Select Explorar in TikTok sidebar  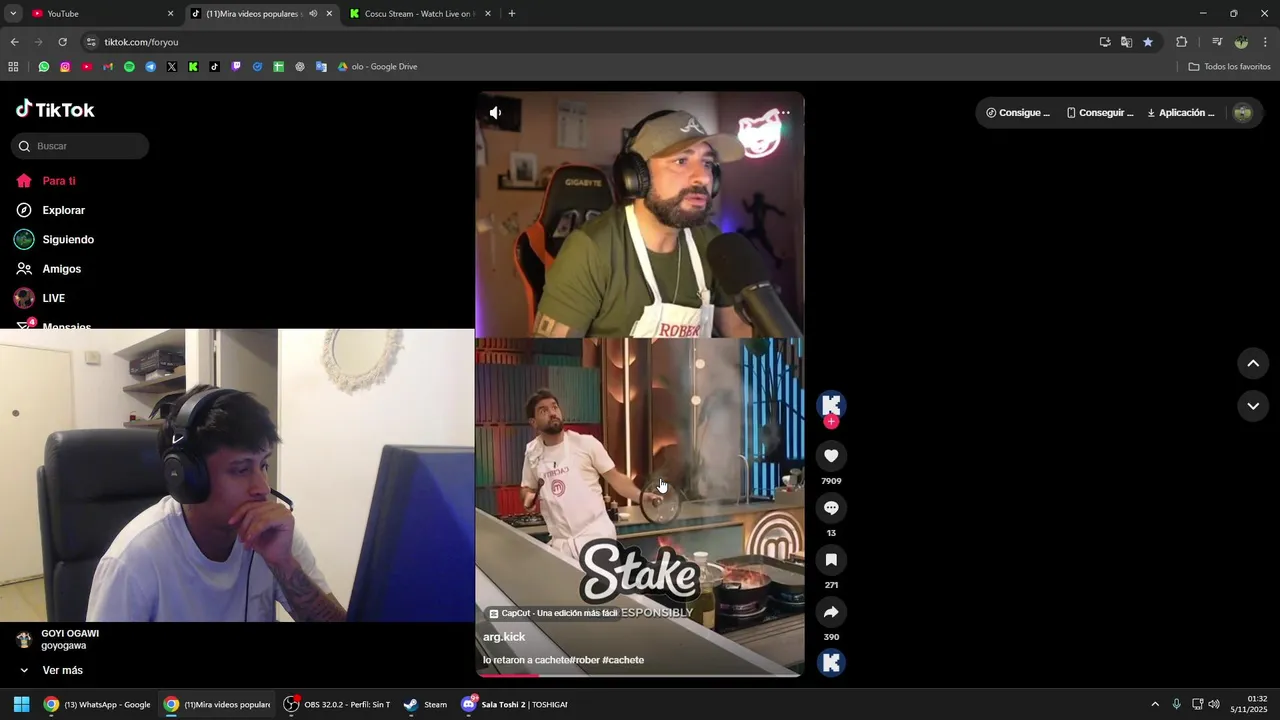pyautogui.click(x=63, y=211)
